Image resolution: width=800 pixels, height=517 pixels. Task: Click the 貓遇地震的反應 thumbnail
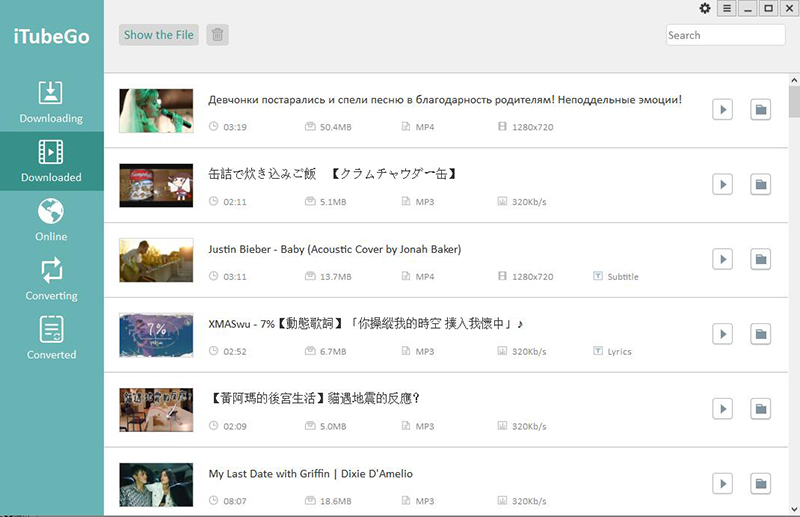(x=156, y=410)
